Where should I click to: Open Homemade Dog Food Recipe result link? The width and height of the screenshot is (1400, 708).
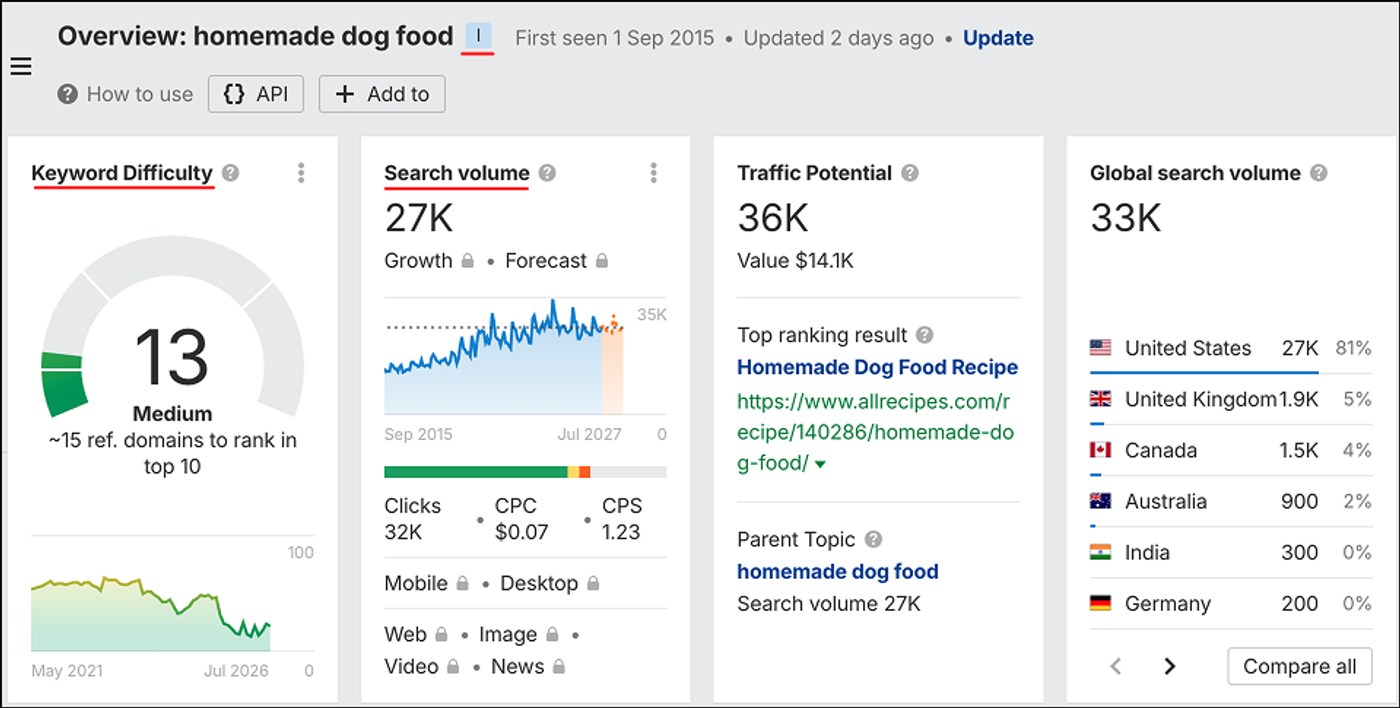tap(877, 367)
